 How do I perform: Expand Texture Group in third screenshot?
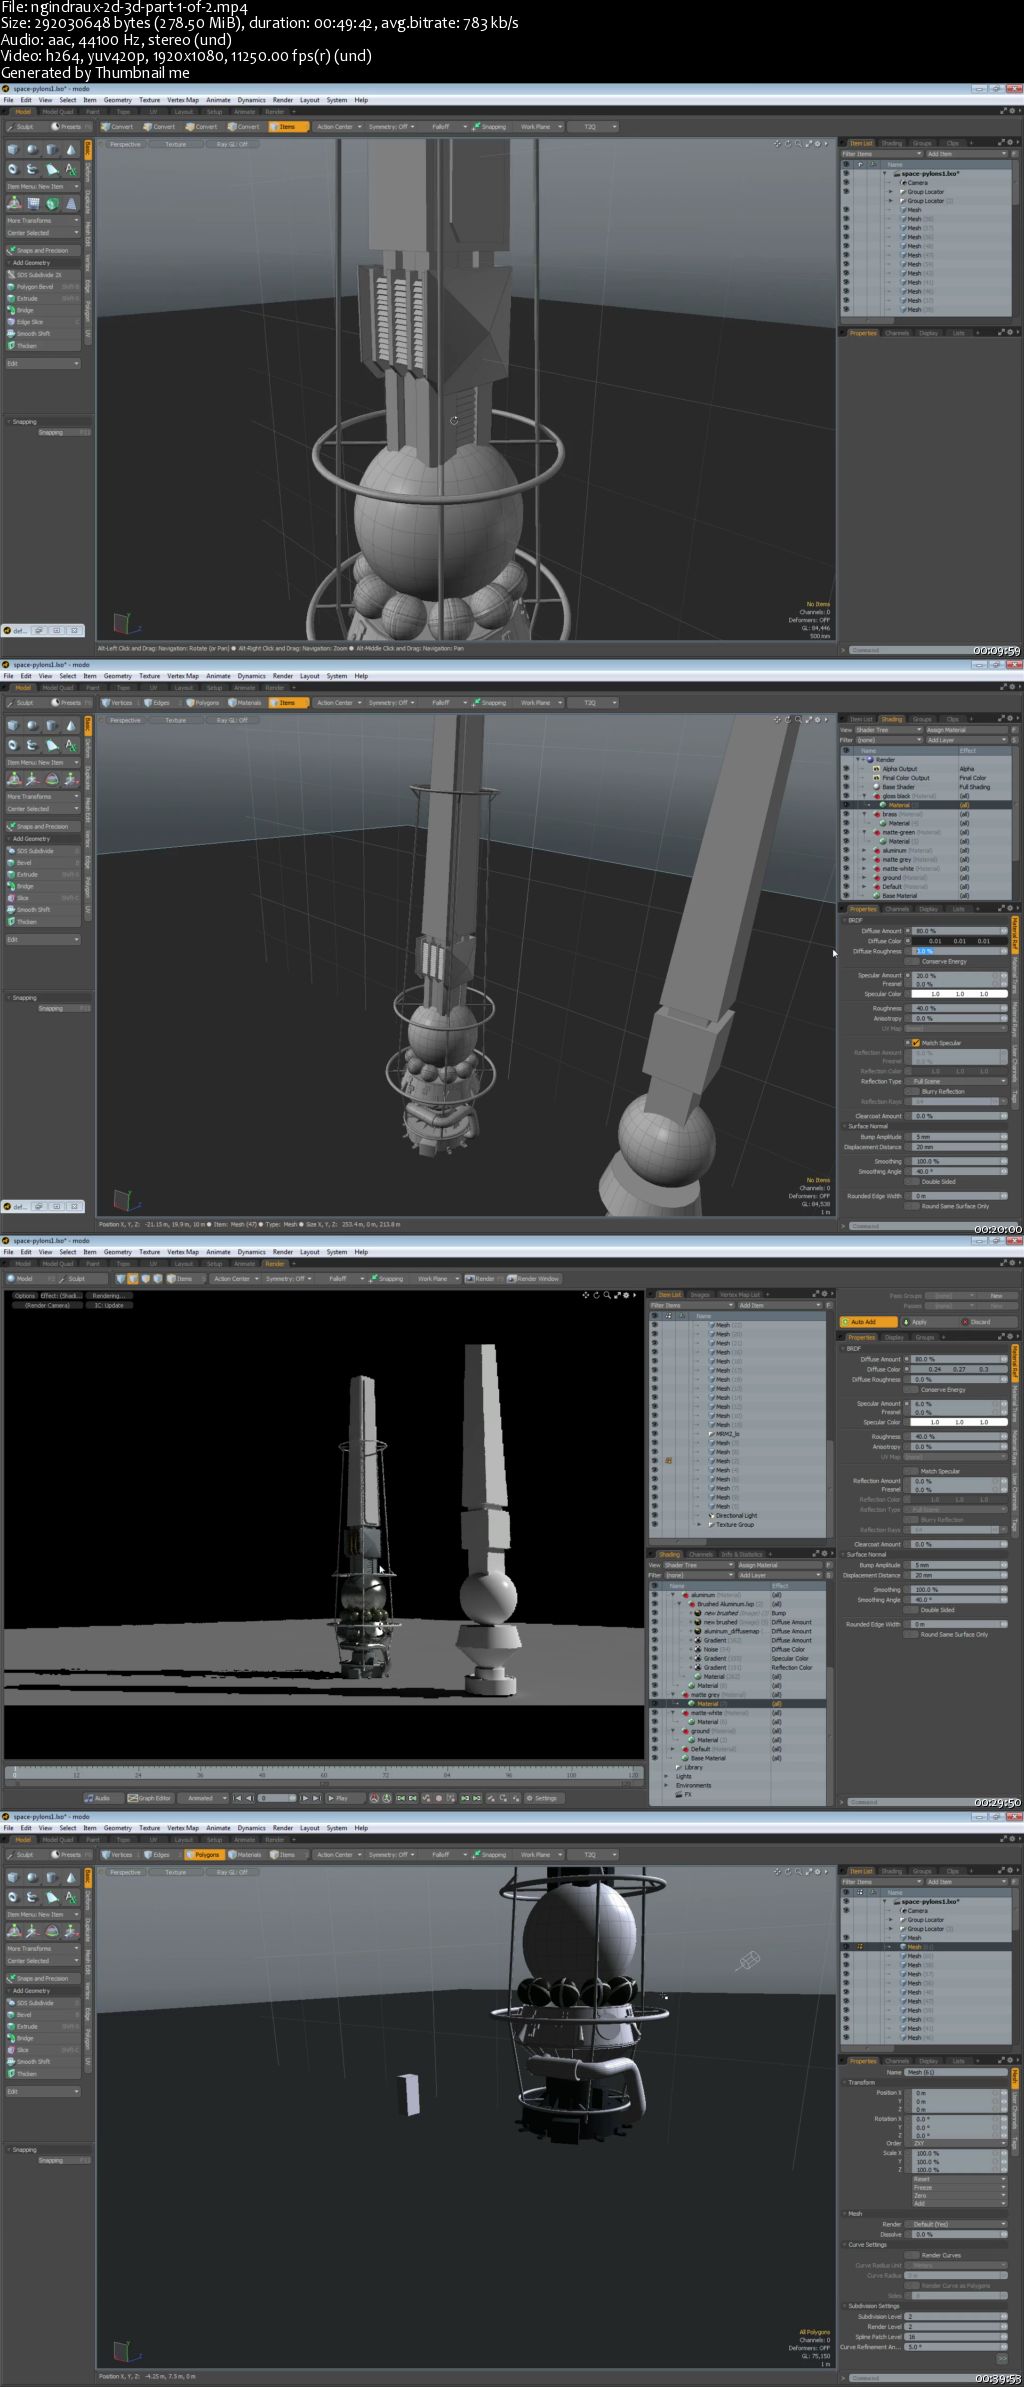pos(699,1524)
